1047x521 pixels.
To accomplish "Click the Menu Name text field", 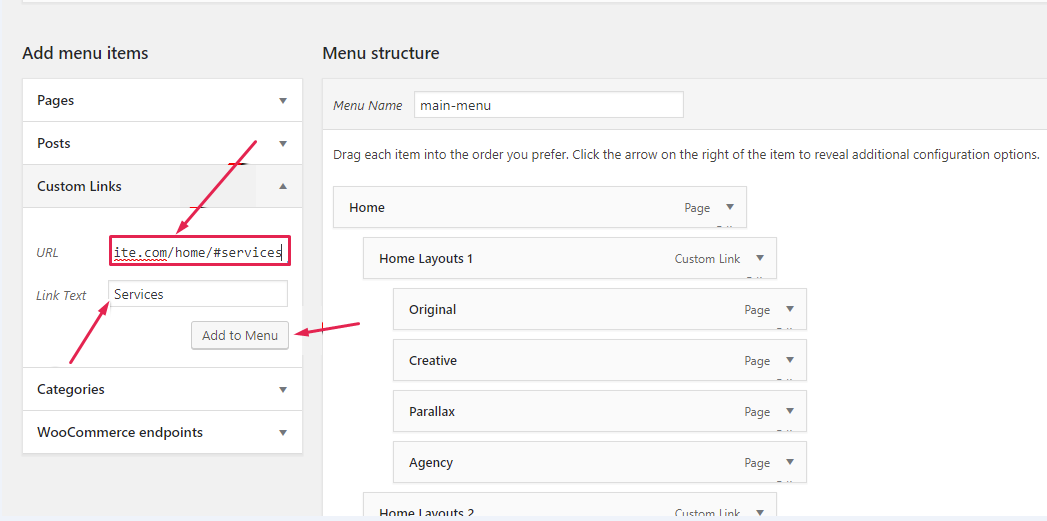I will point(548,105).
